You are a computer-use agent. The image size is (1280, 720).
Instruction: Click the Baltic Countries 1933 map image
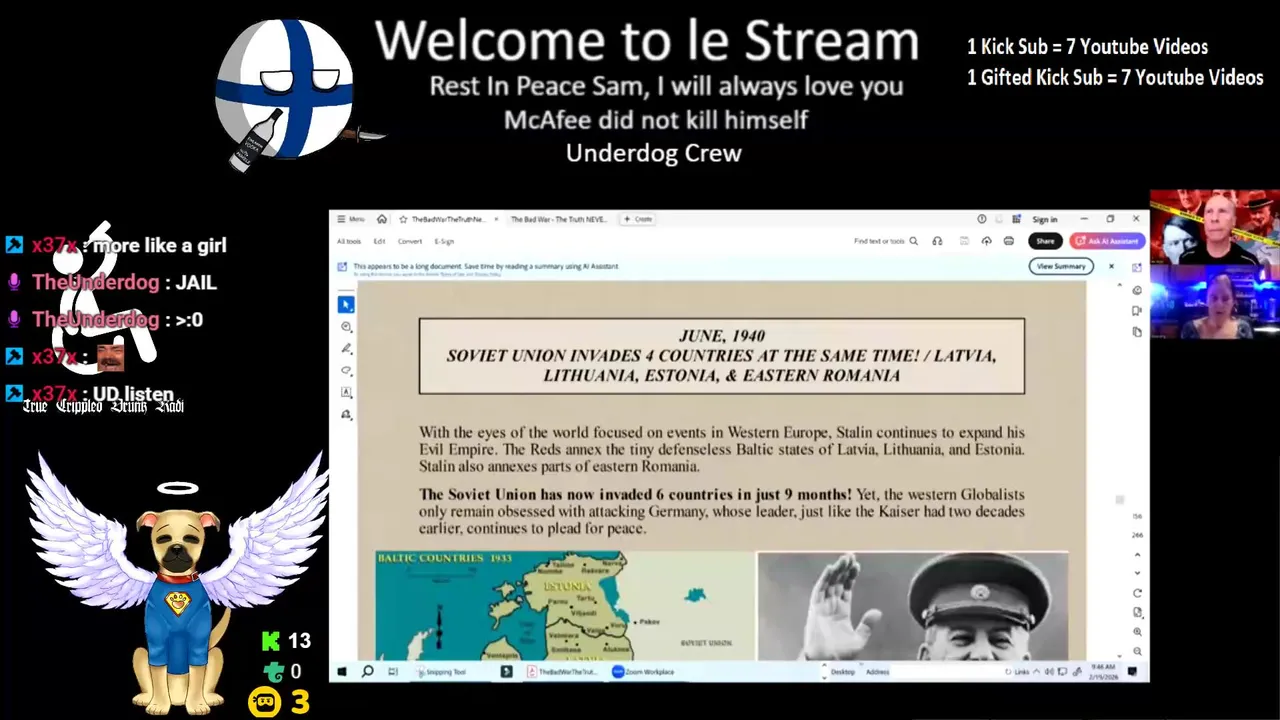coord(564,605)
